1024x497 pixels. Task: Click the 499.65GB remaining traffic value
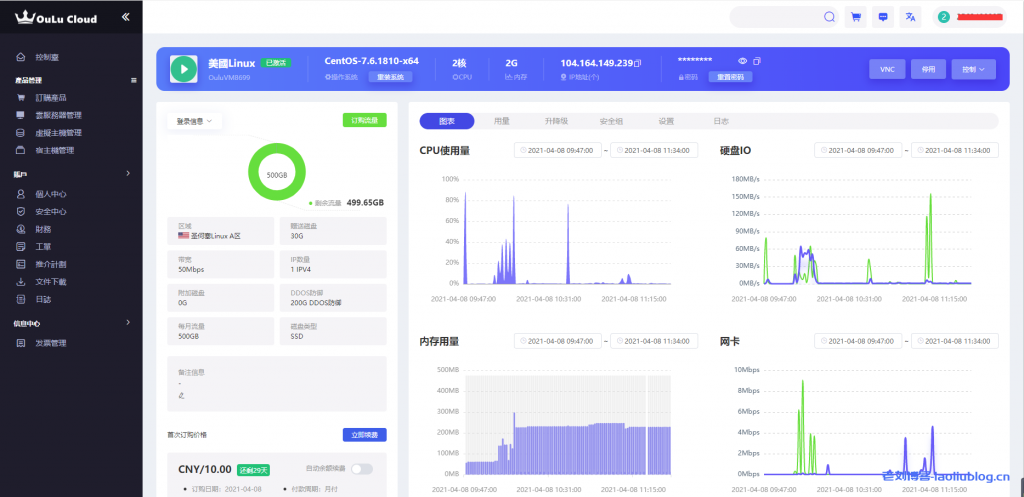(x=365, y=202)
